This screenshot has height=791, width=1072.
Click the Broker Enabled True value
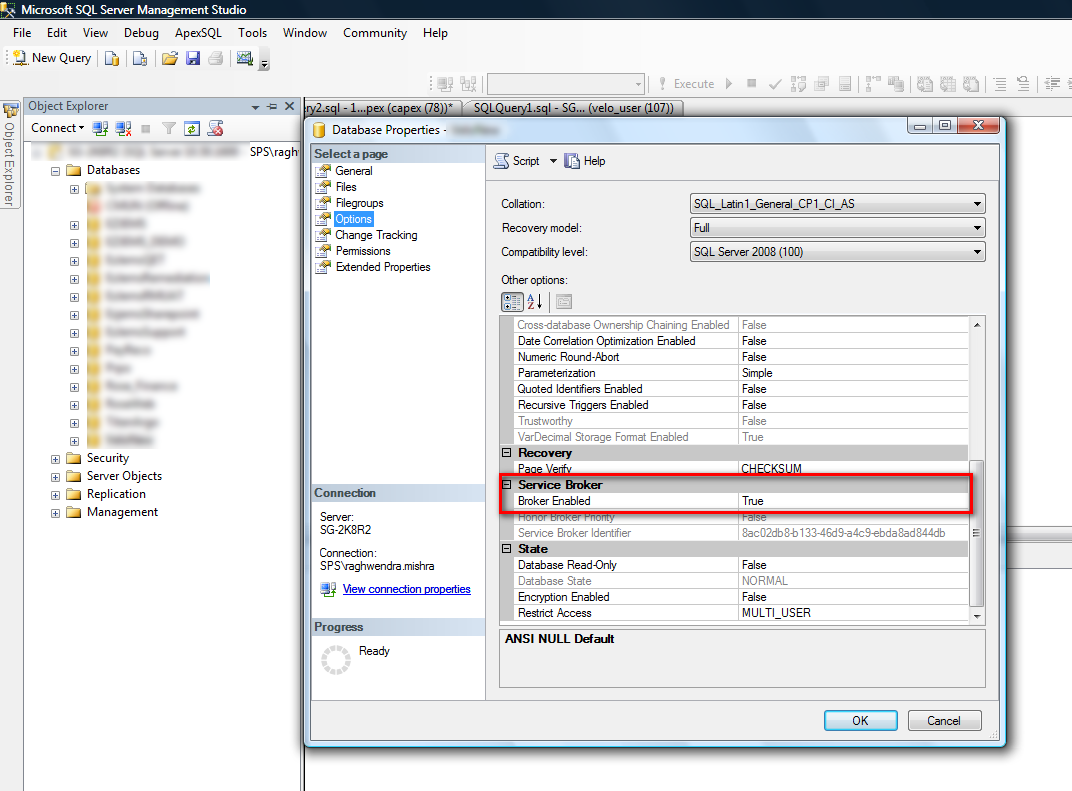click(853, 501)
